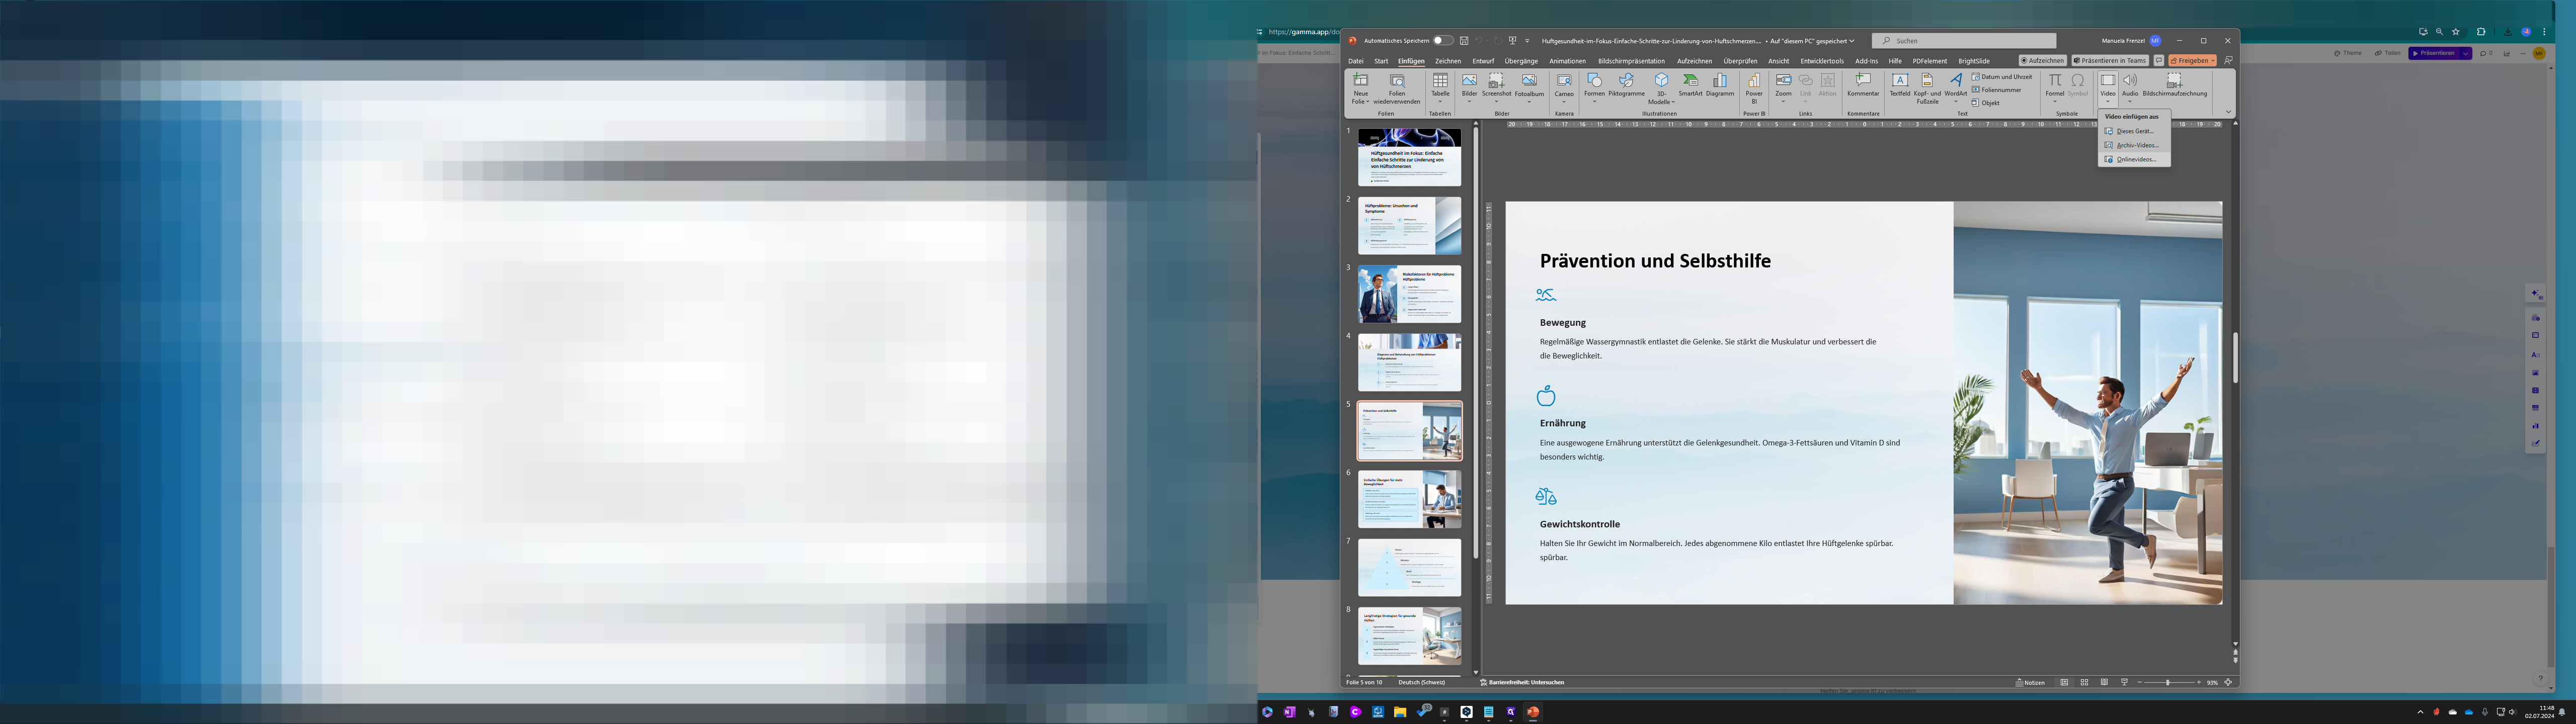Click Teilen in the Gamma window

pyautogui.click(x=2388, y=53)
